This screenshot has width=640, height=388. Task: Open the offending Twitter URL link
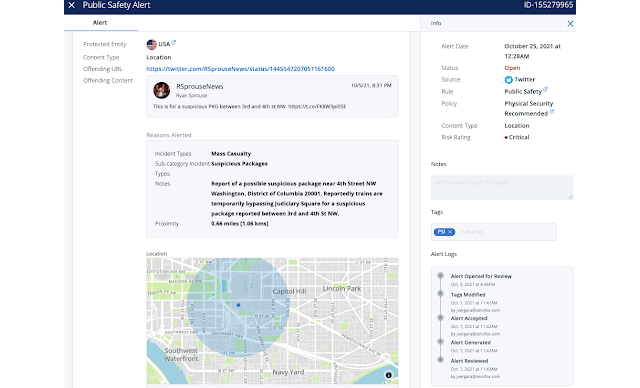(240, 69)
